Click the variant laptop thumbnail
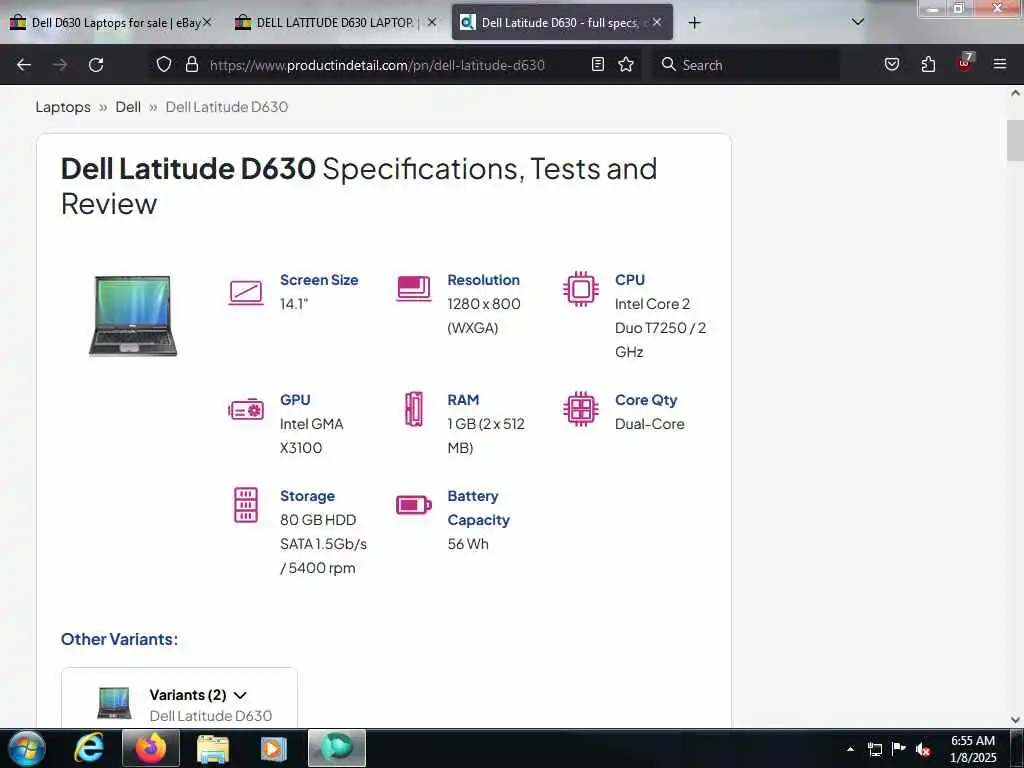This screenshot has width=1024, height=768. tap(114, 703)
